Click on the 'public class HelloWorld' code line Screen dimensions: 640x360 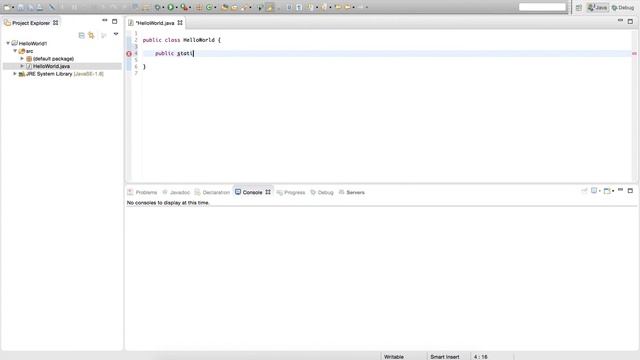[182, 40]
